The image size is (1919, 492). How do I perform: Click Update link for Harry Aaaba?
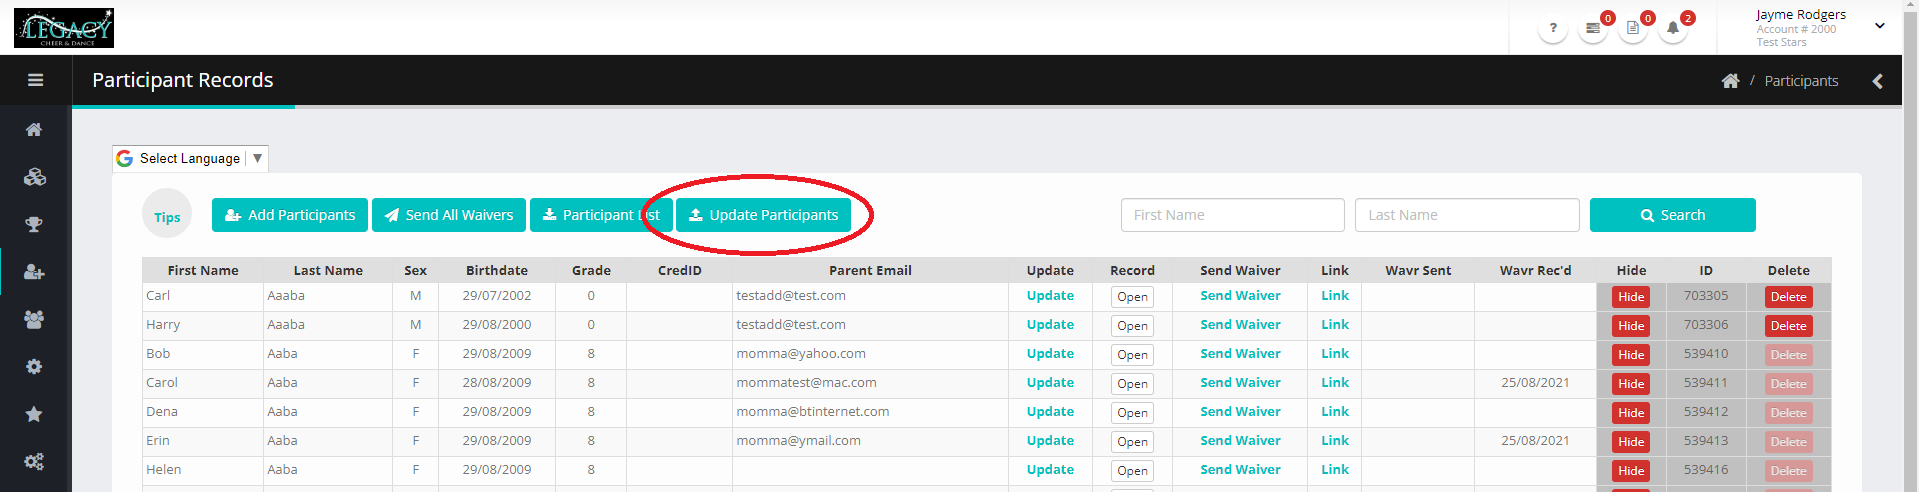(1050, 325)
